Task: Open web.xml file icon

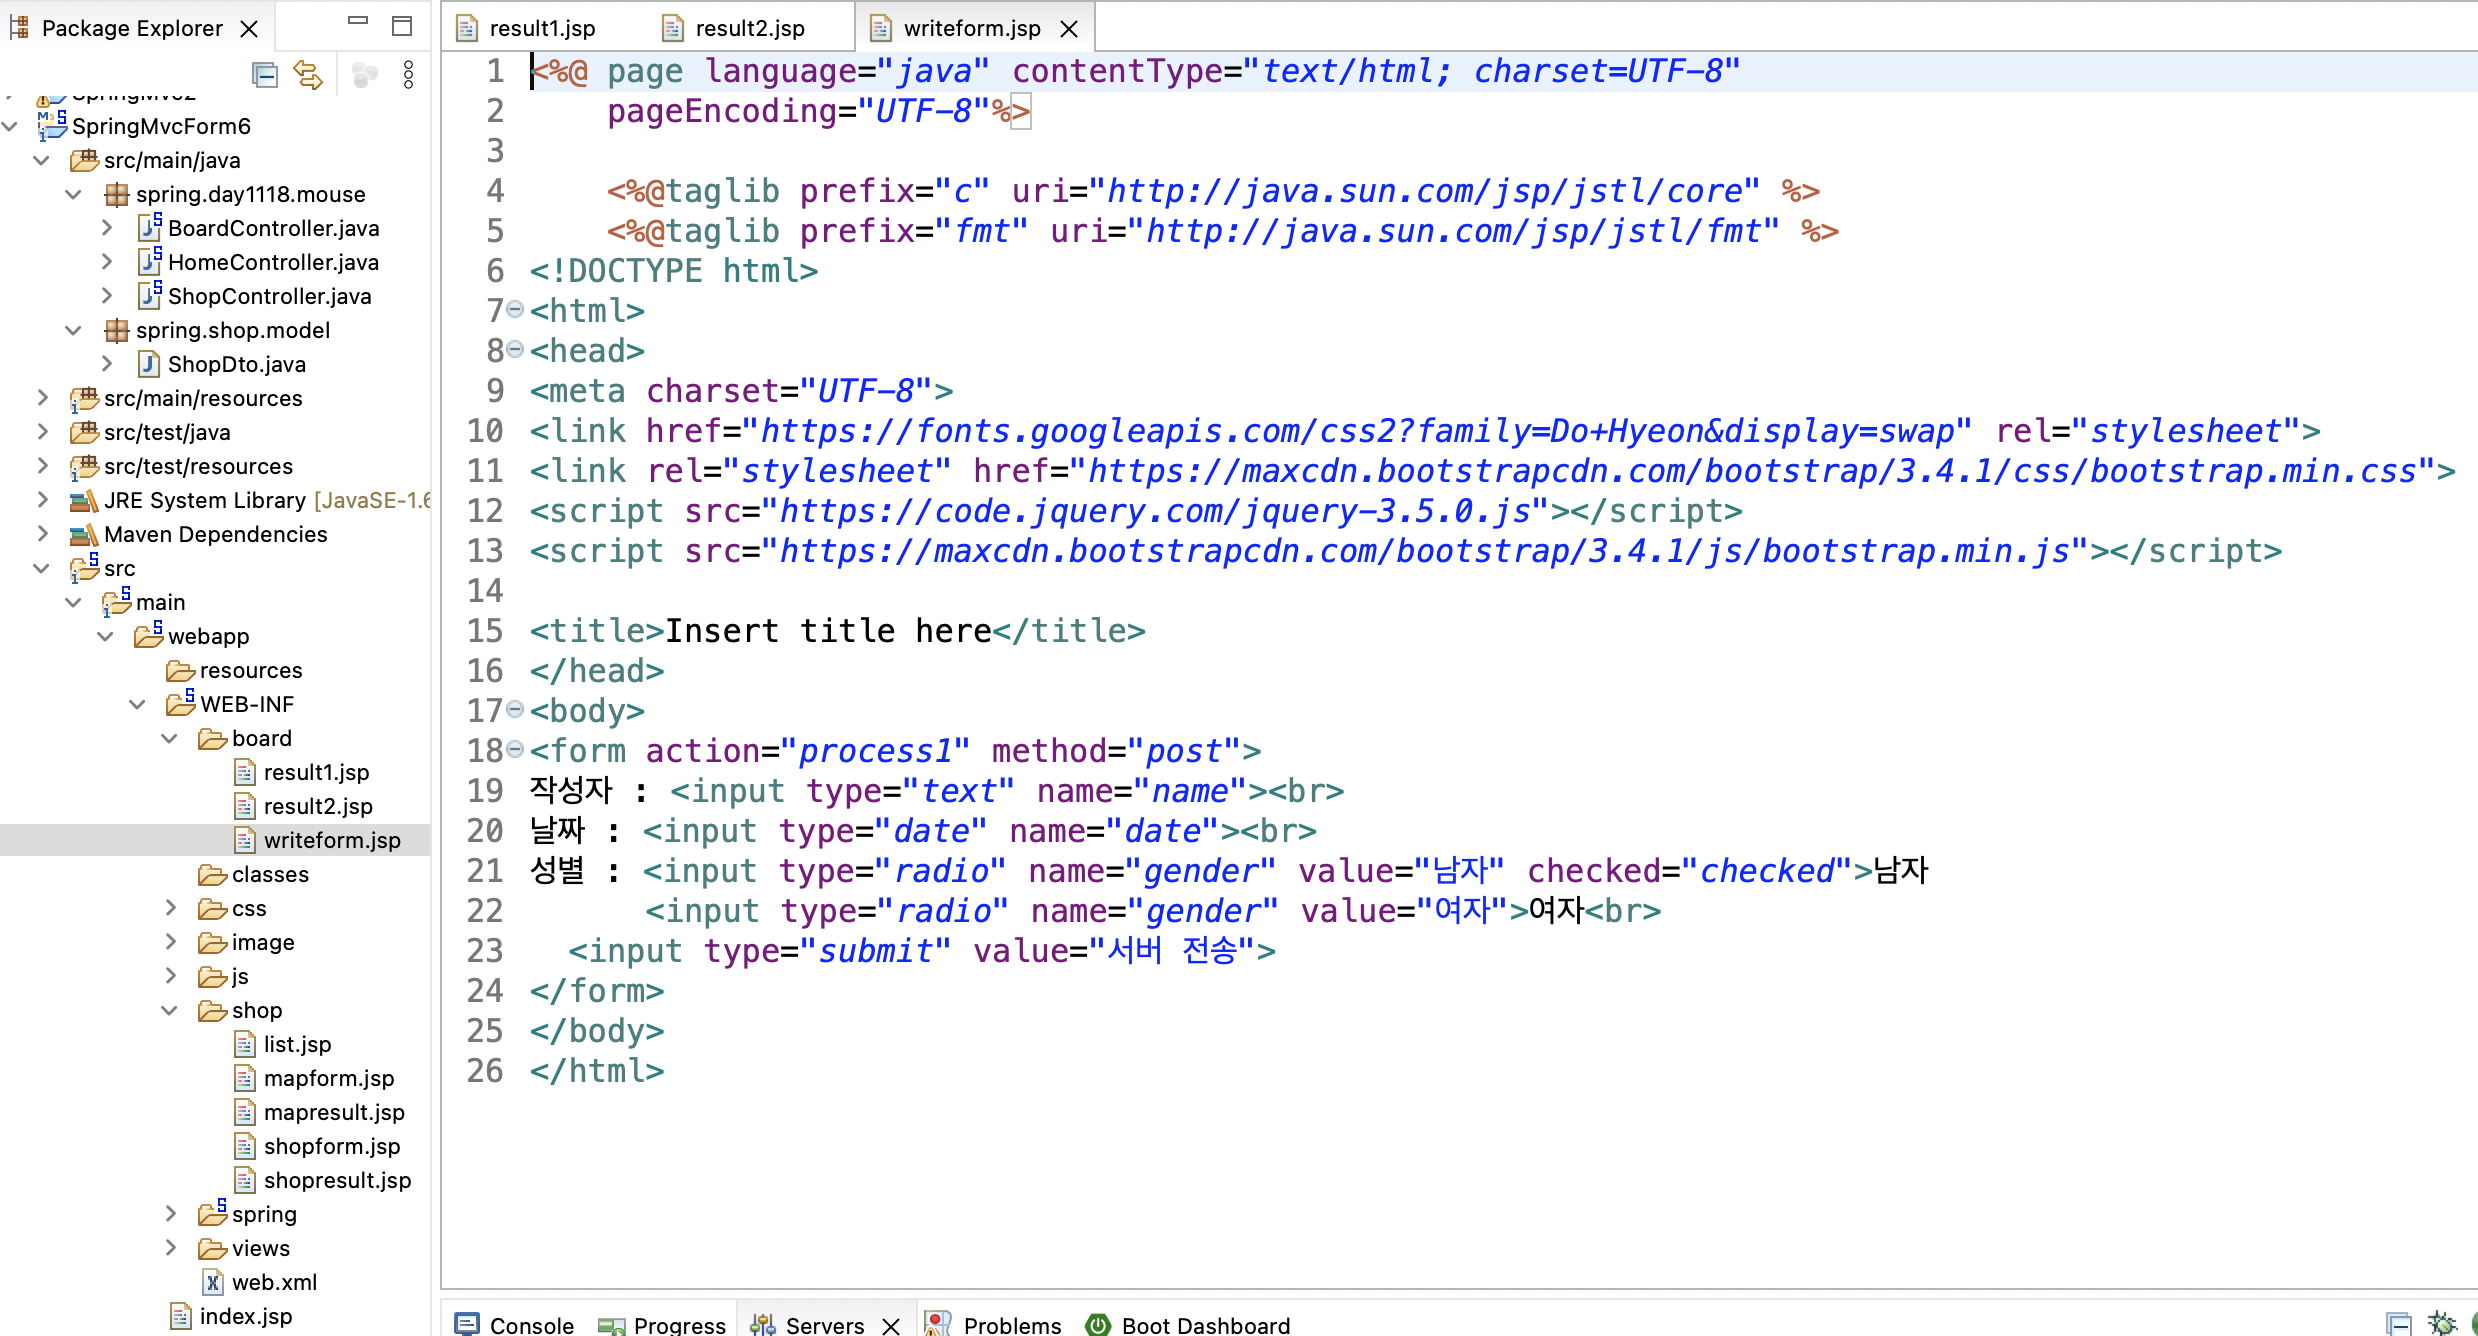Action: click(x=213, y=1282)
